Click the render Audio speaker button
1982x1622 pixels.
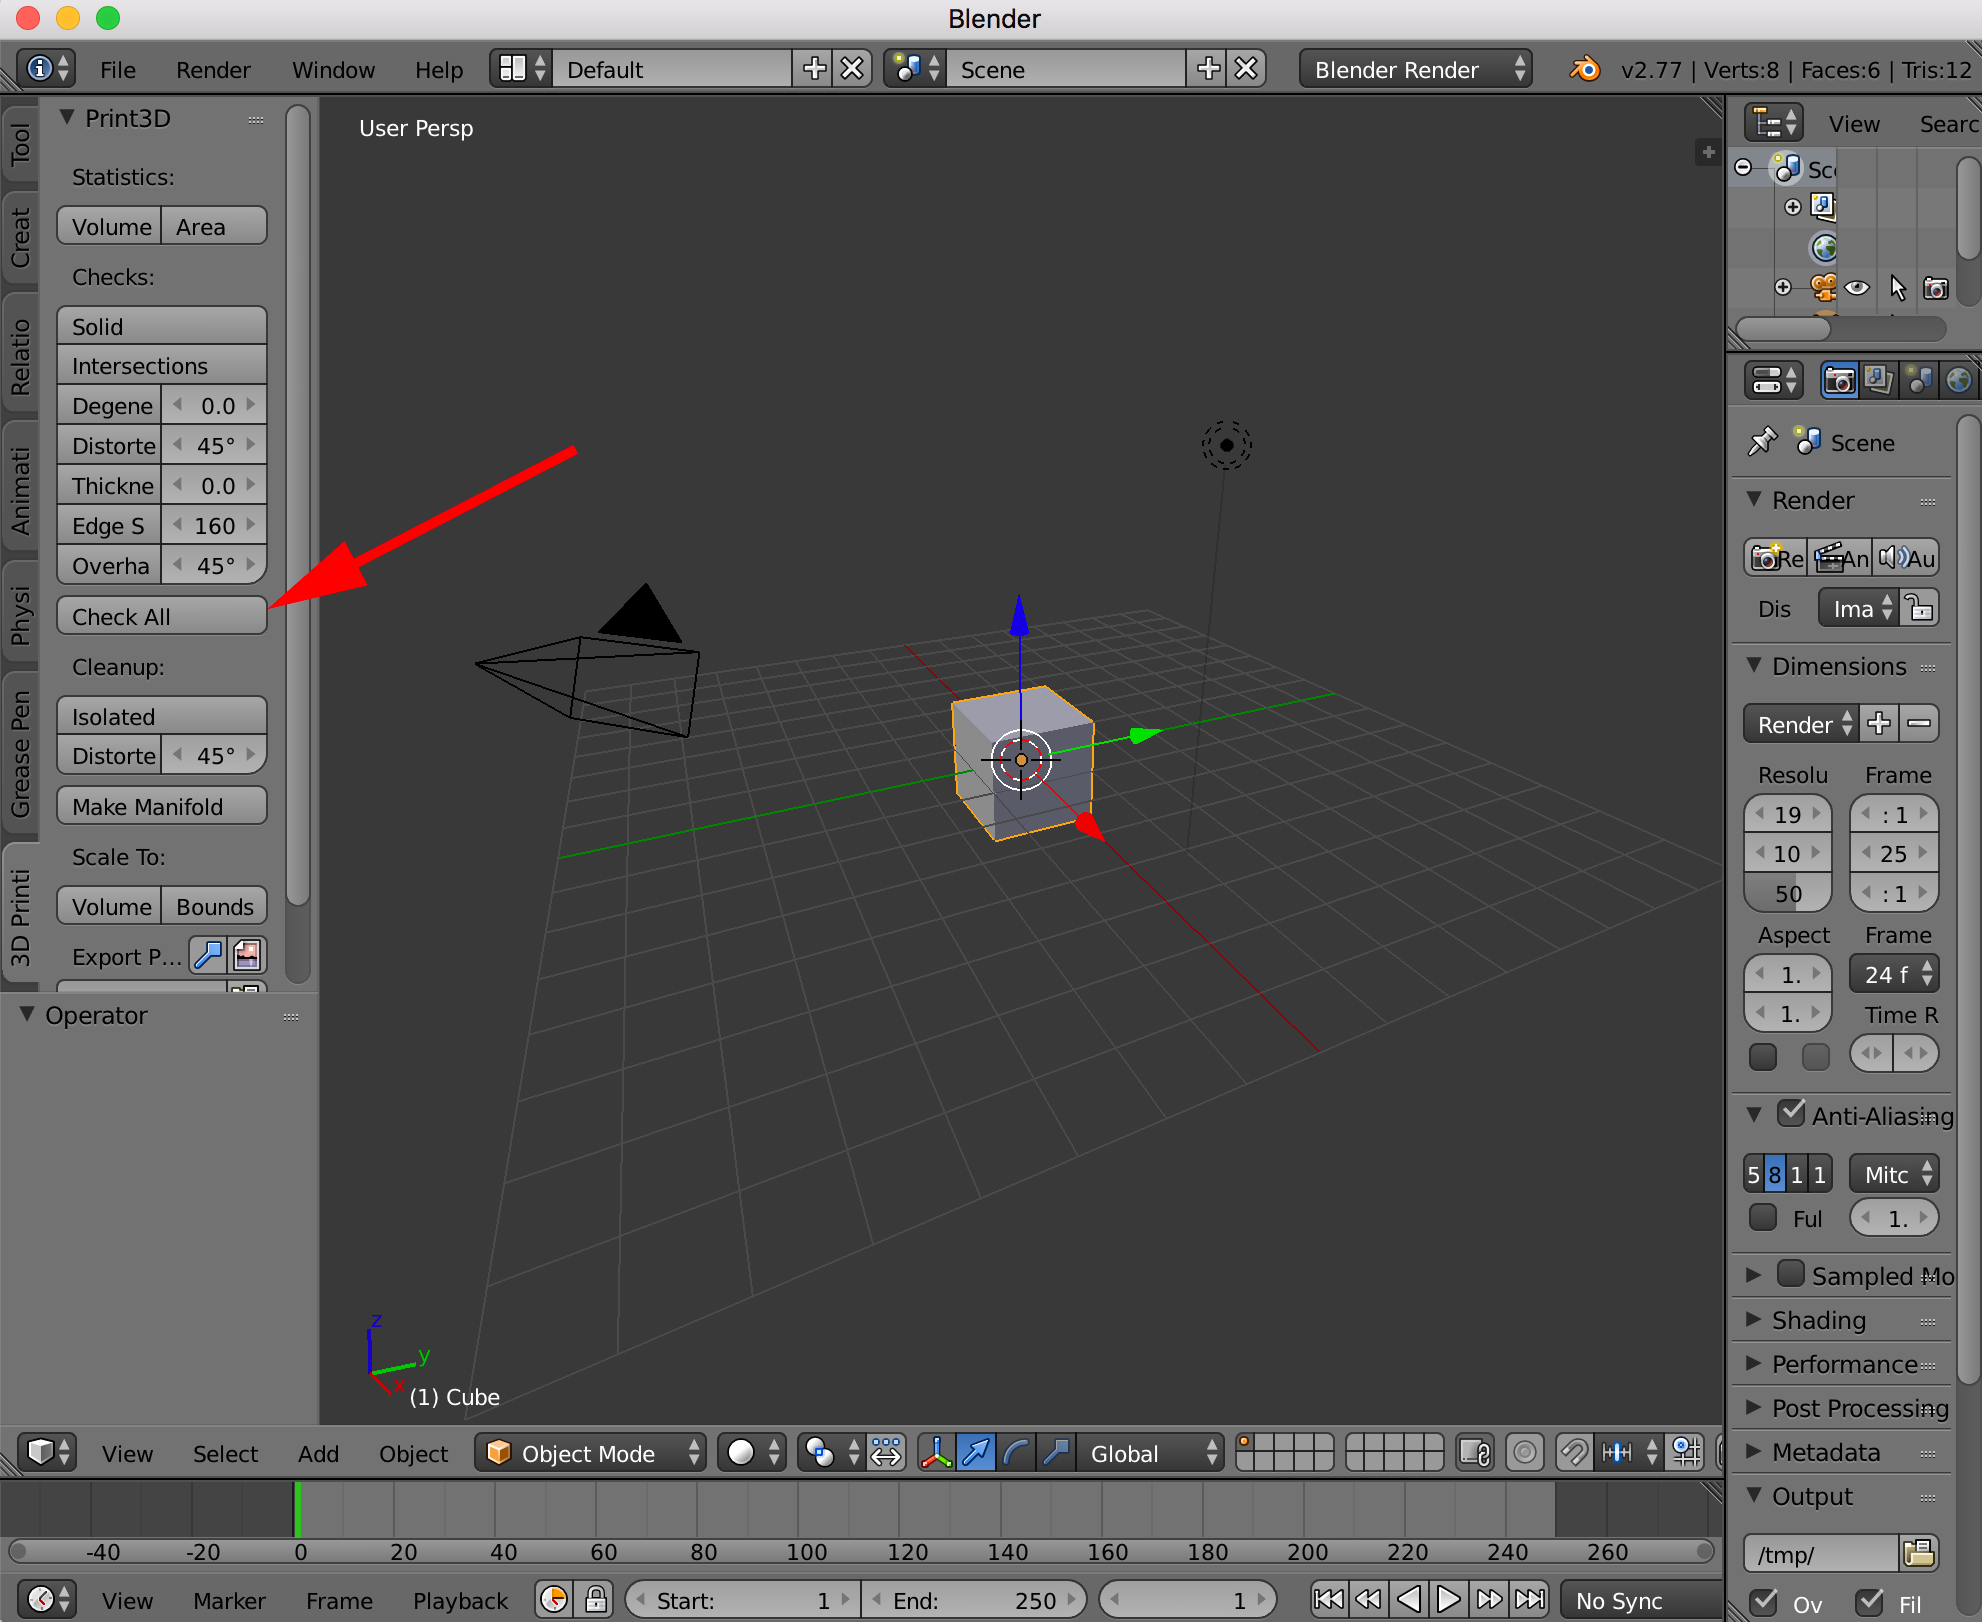pos(1906,558)
